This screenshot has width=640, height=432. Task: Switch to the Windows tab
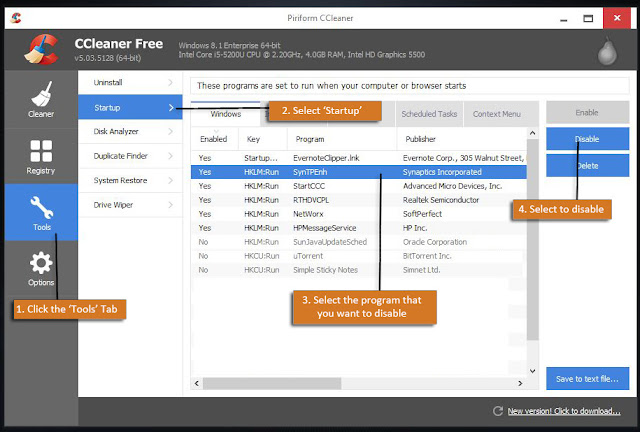click(225, 114)
